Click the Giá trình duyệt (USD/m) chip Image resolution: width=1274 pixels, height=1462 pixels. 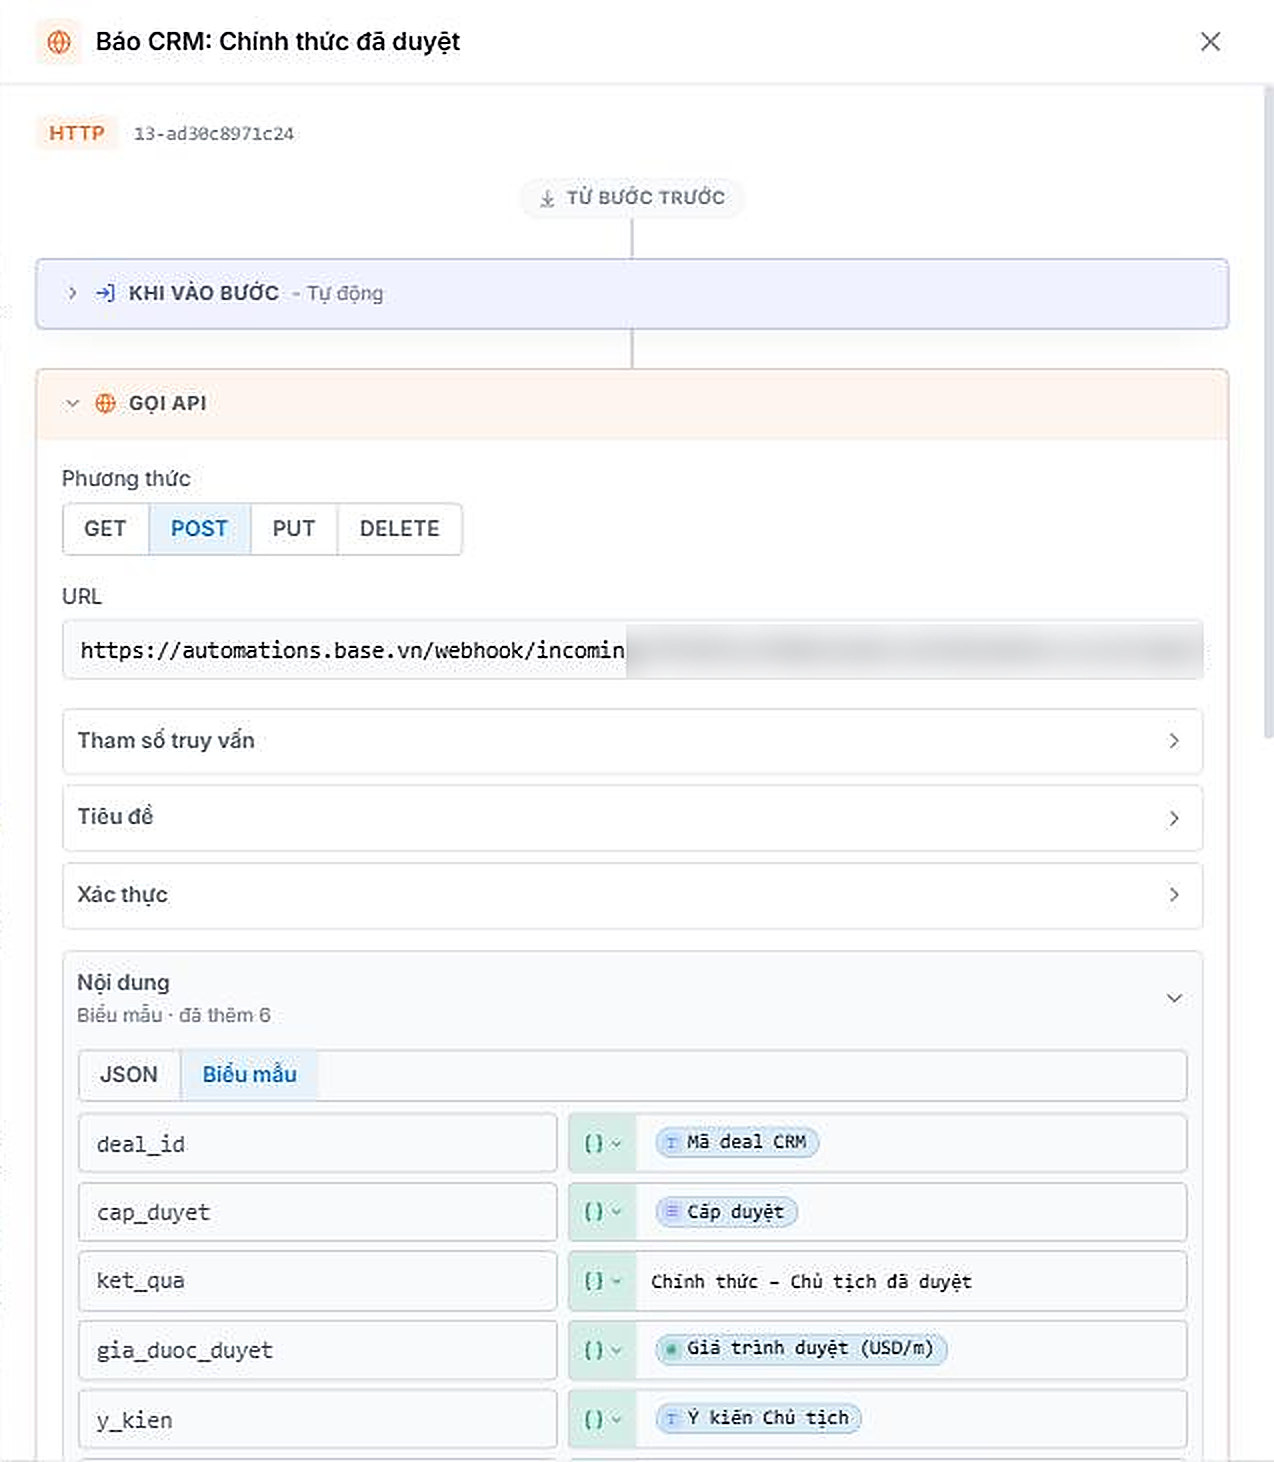click(801, 1348)
